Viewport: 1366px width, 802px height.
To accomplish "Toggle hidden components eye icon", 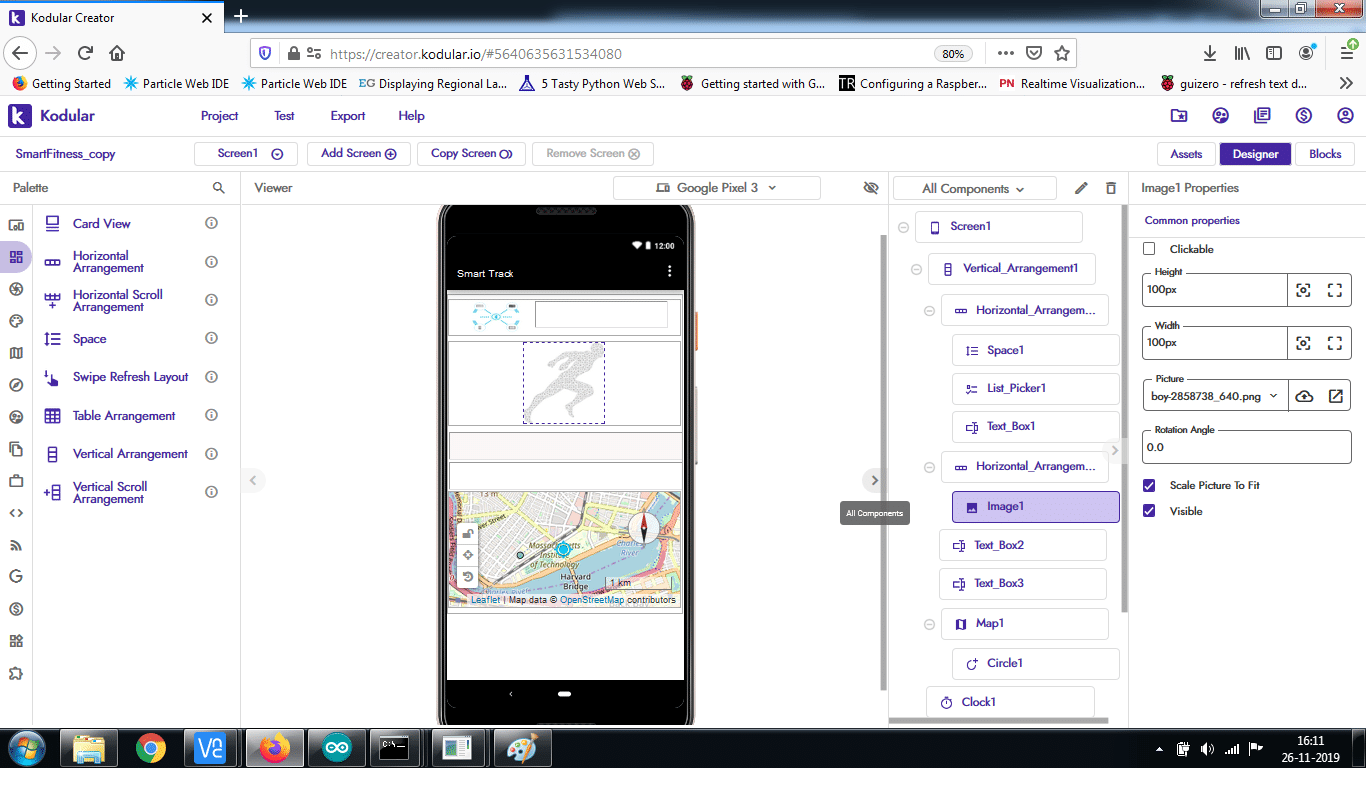I will tap(870, 188).
